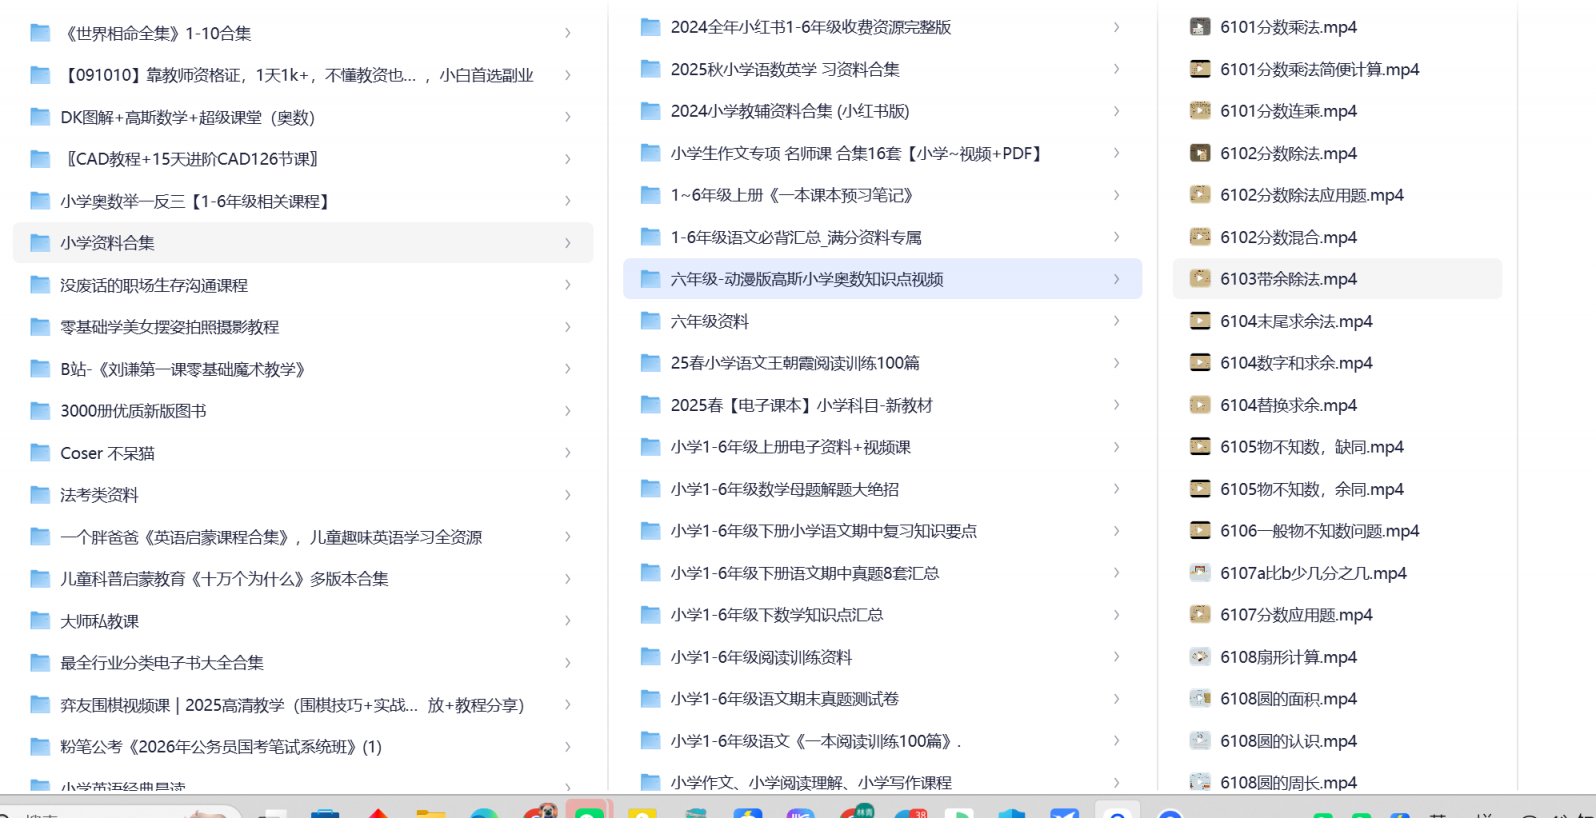Viewport: 1596px width, 818px height.
Task: Expand the arrow next to 六年级-动漫版高斯小学奥数知识点视频
Action: [1116, 279]
